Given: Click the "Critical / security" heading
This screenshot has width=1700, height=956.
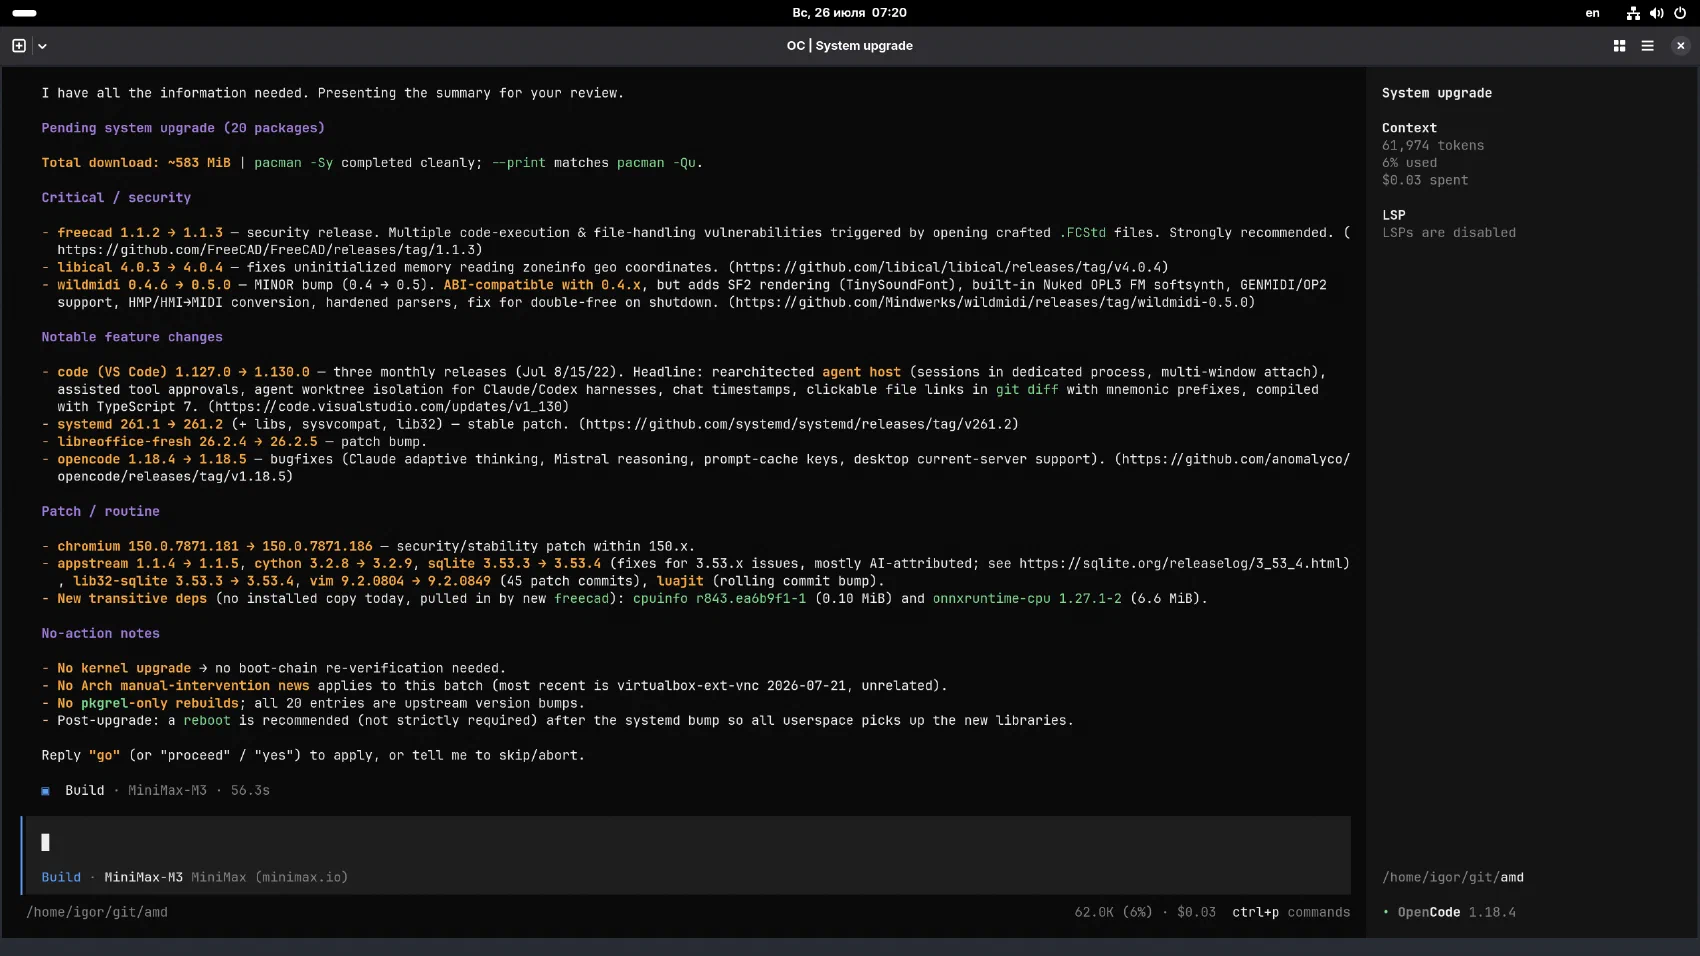Looking at the screenshot, I should click(116, 198).
